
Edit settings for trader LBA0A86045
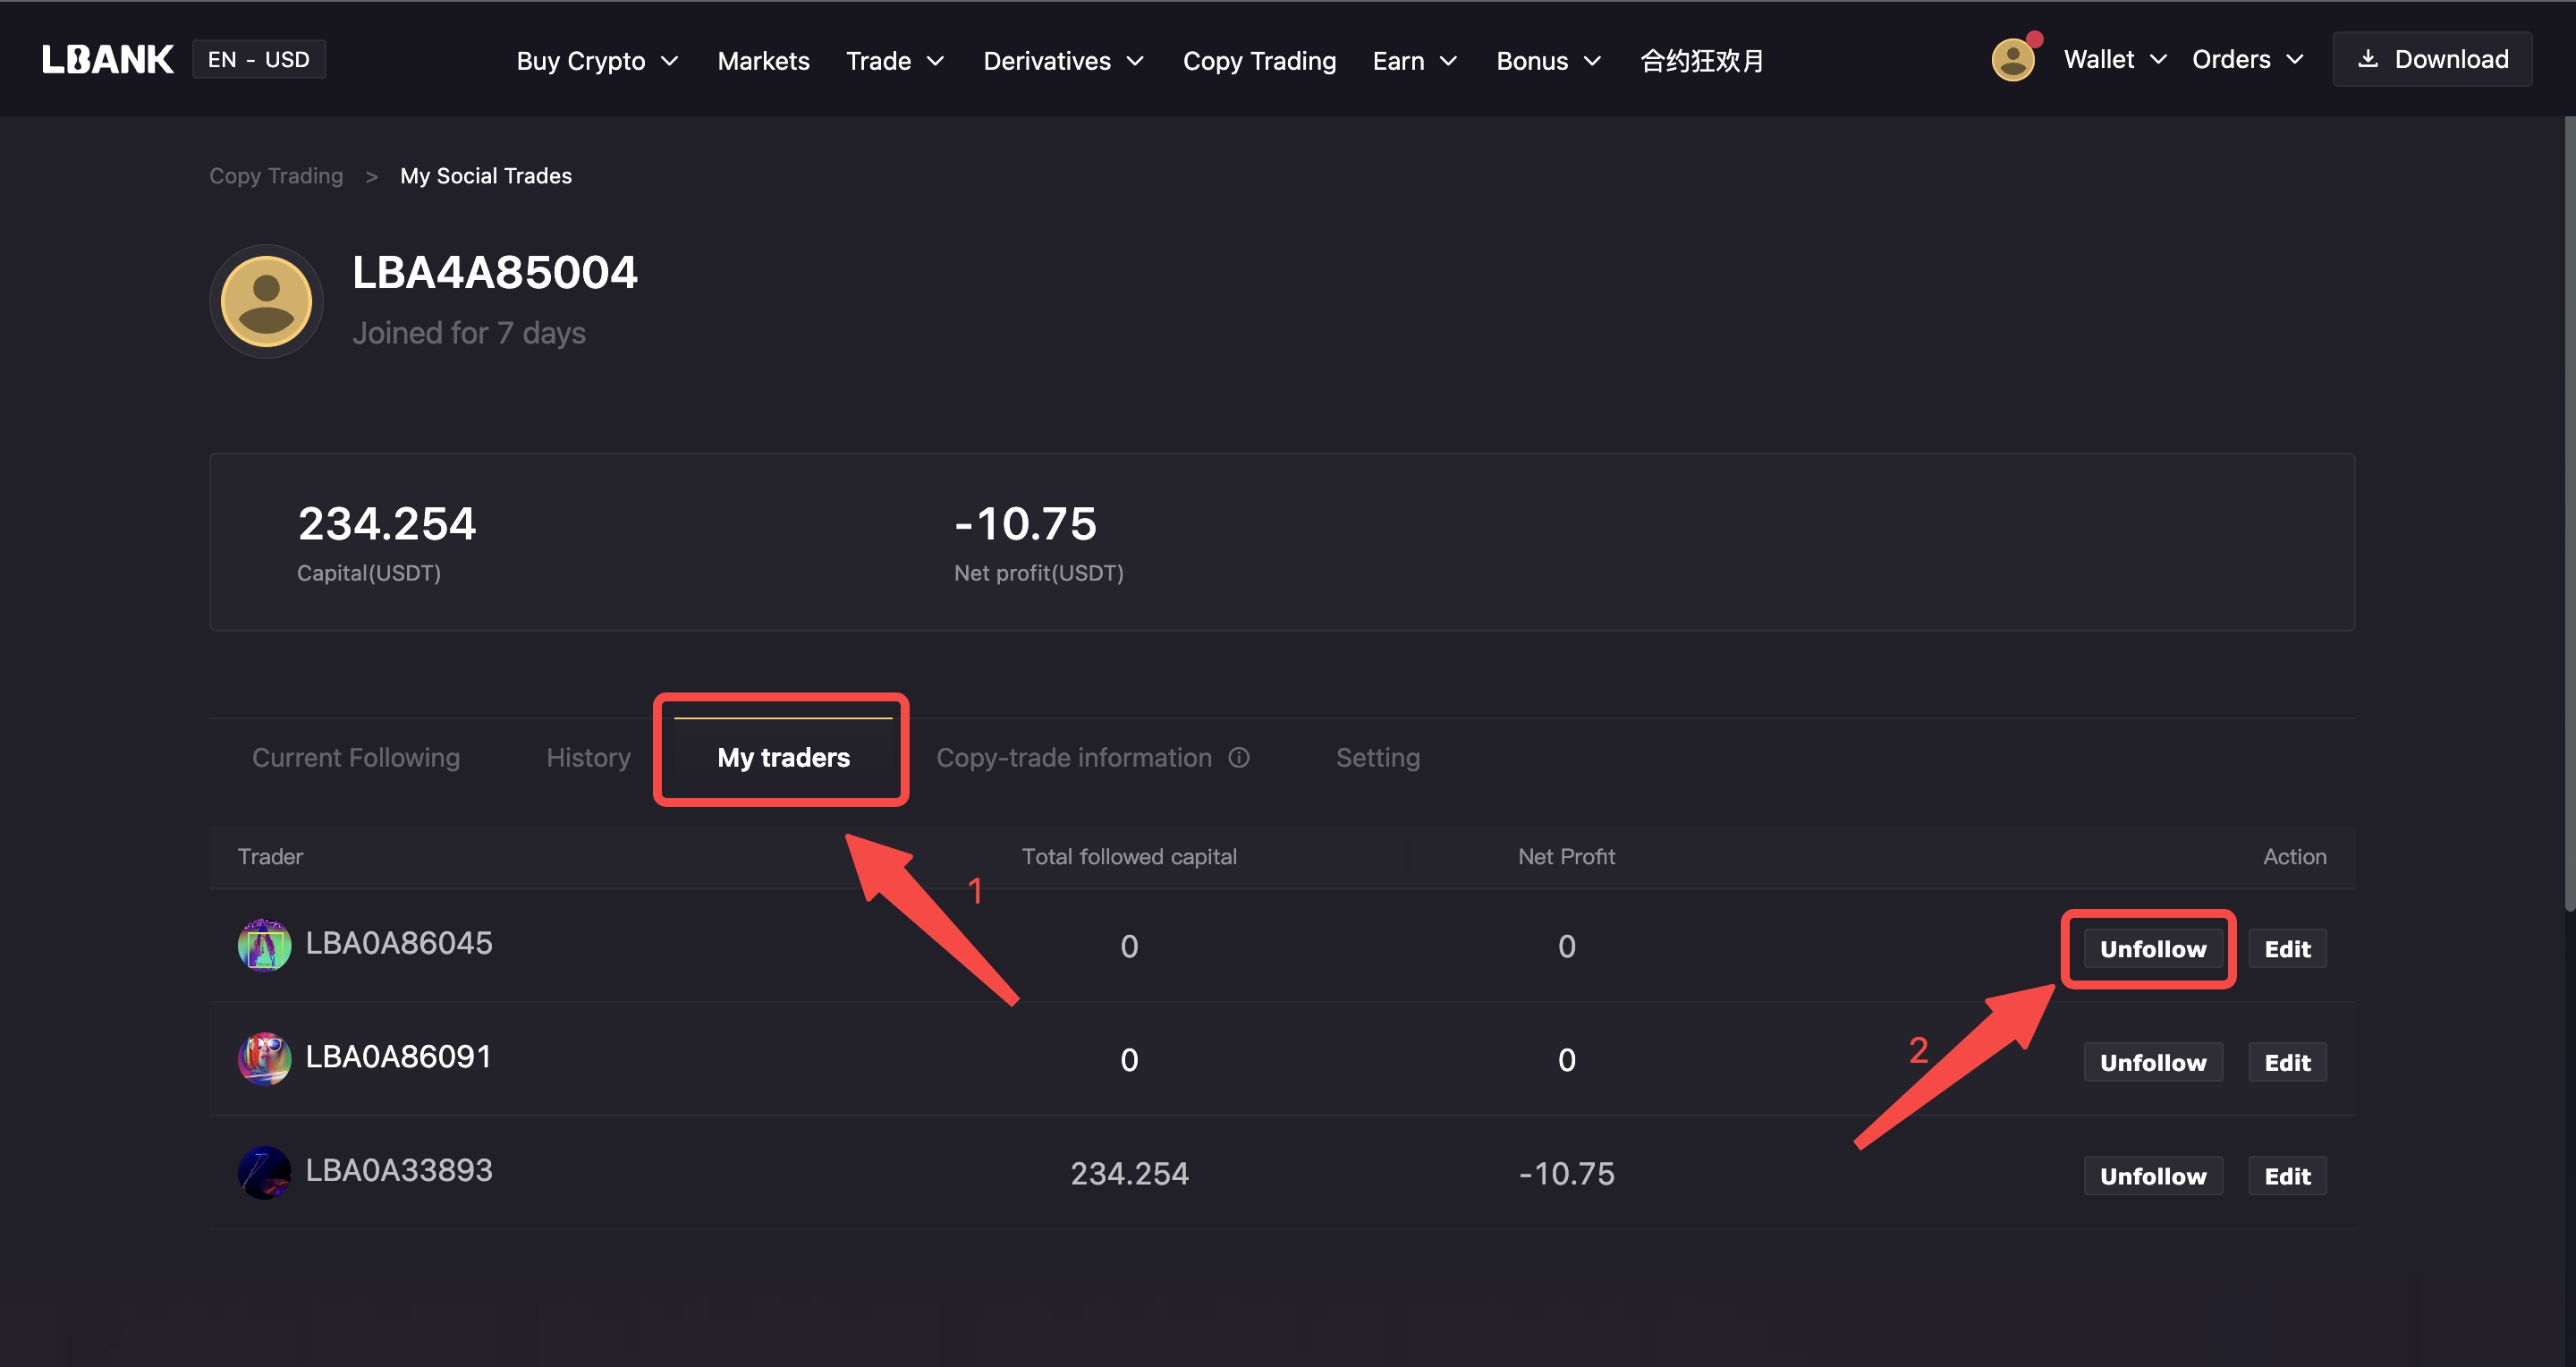coord(2287,949)
